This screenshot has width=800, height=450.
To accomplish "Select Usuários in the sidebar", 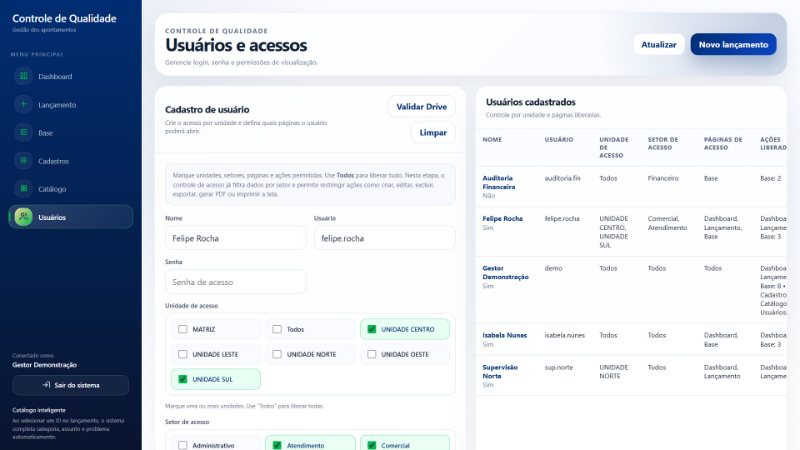I will click(71, 217).
